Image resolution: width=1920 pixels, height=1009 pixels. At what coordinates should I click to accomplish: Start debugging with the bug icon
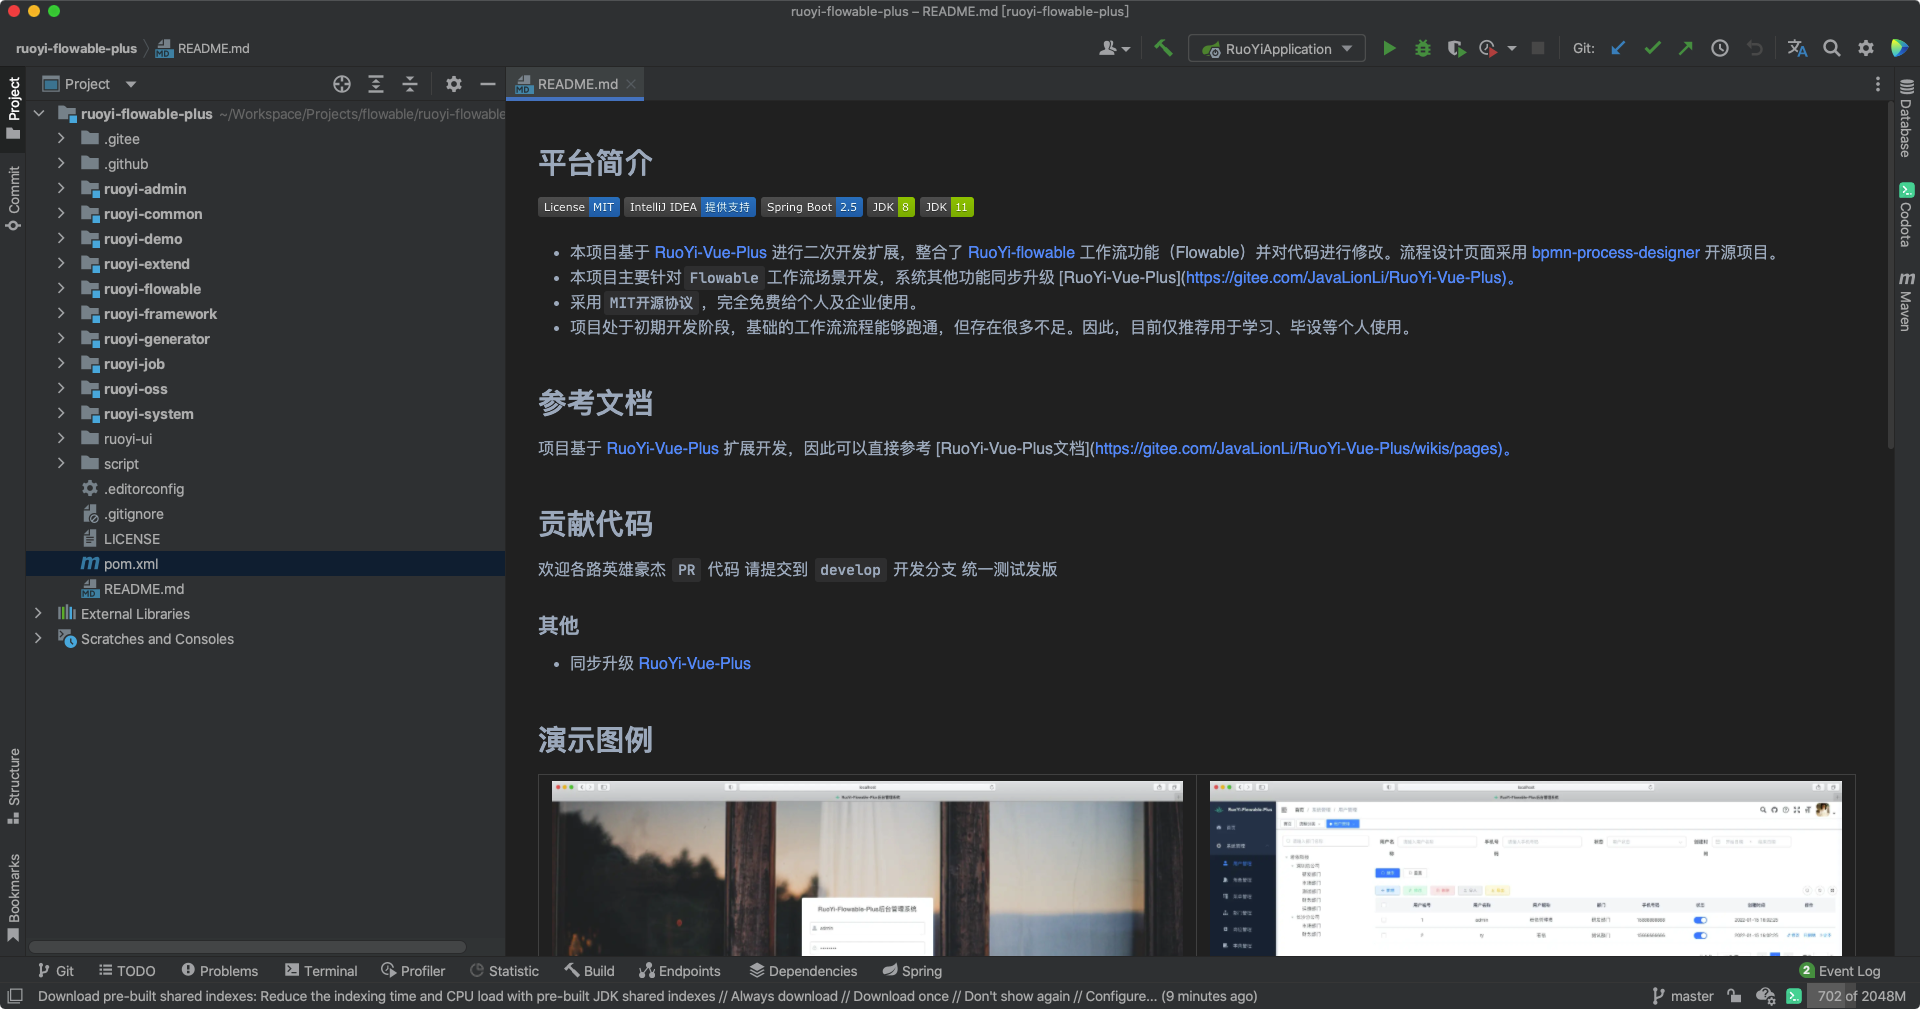[1422, 48]
